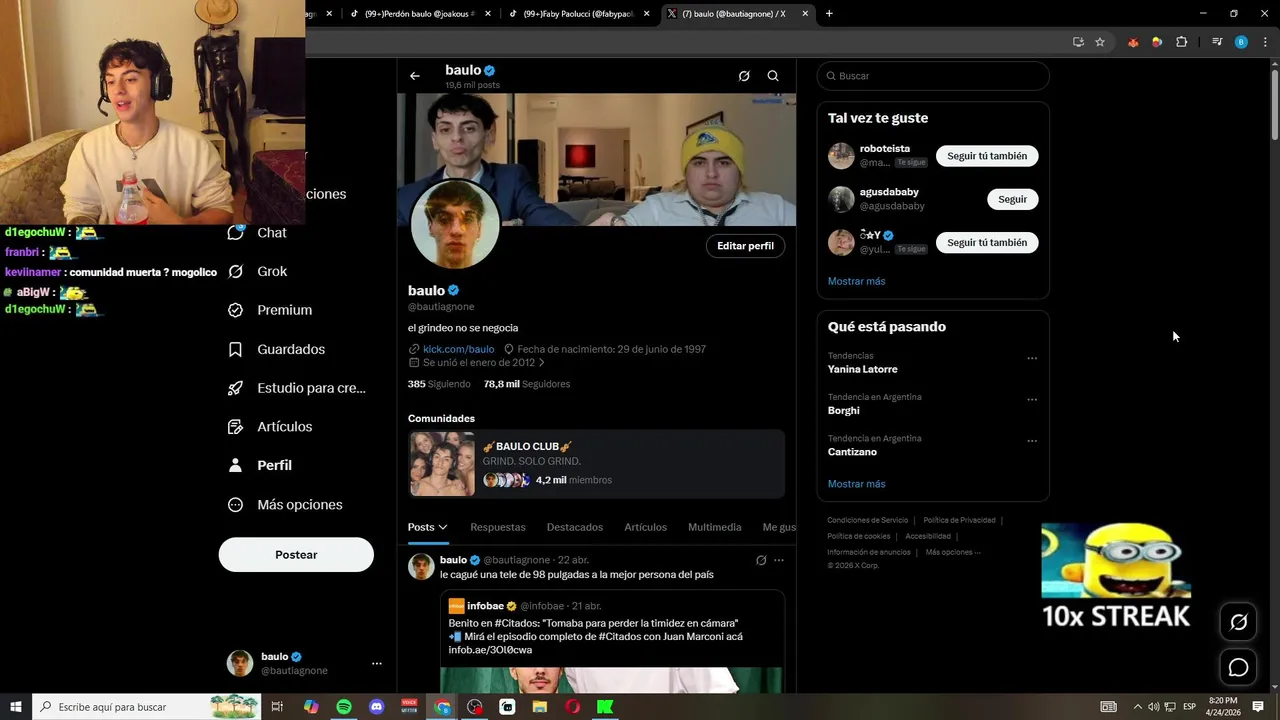The image size is (1280, 720).
Task: Open the Windows Start menu
Action: (x=15, y=707)
